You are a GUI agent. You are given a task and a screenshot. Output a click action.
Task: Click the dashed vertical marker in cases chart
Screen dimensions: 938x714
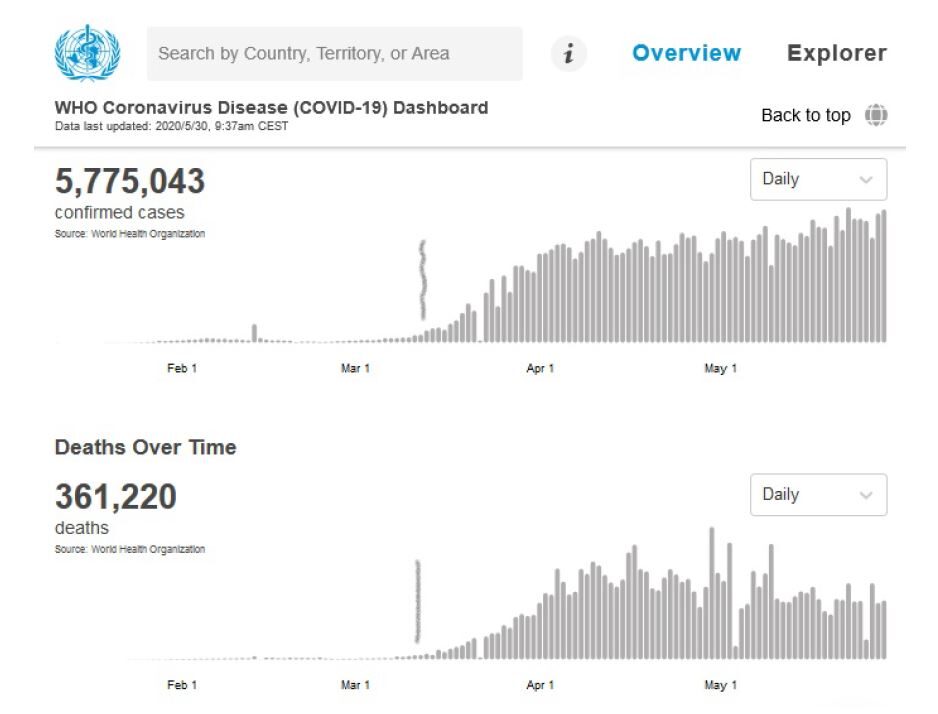pos(423,280)
